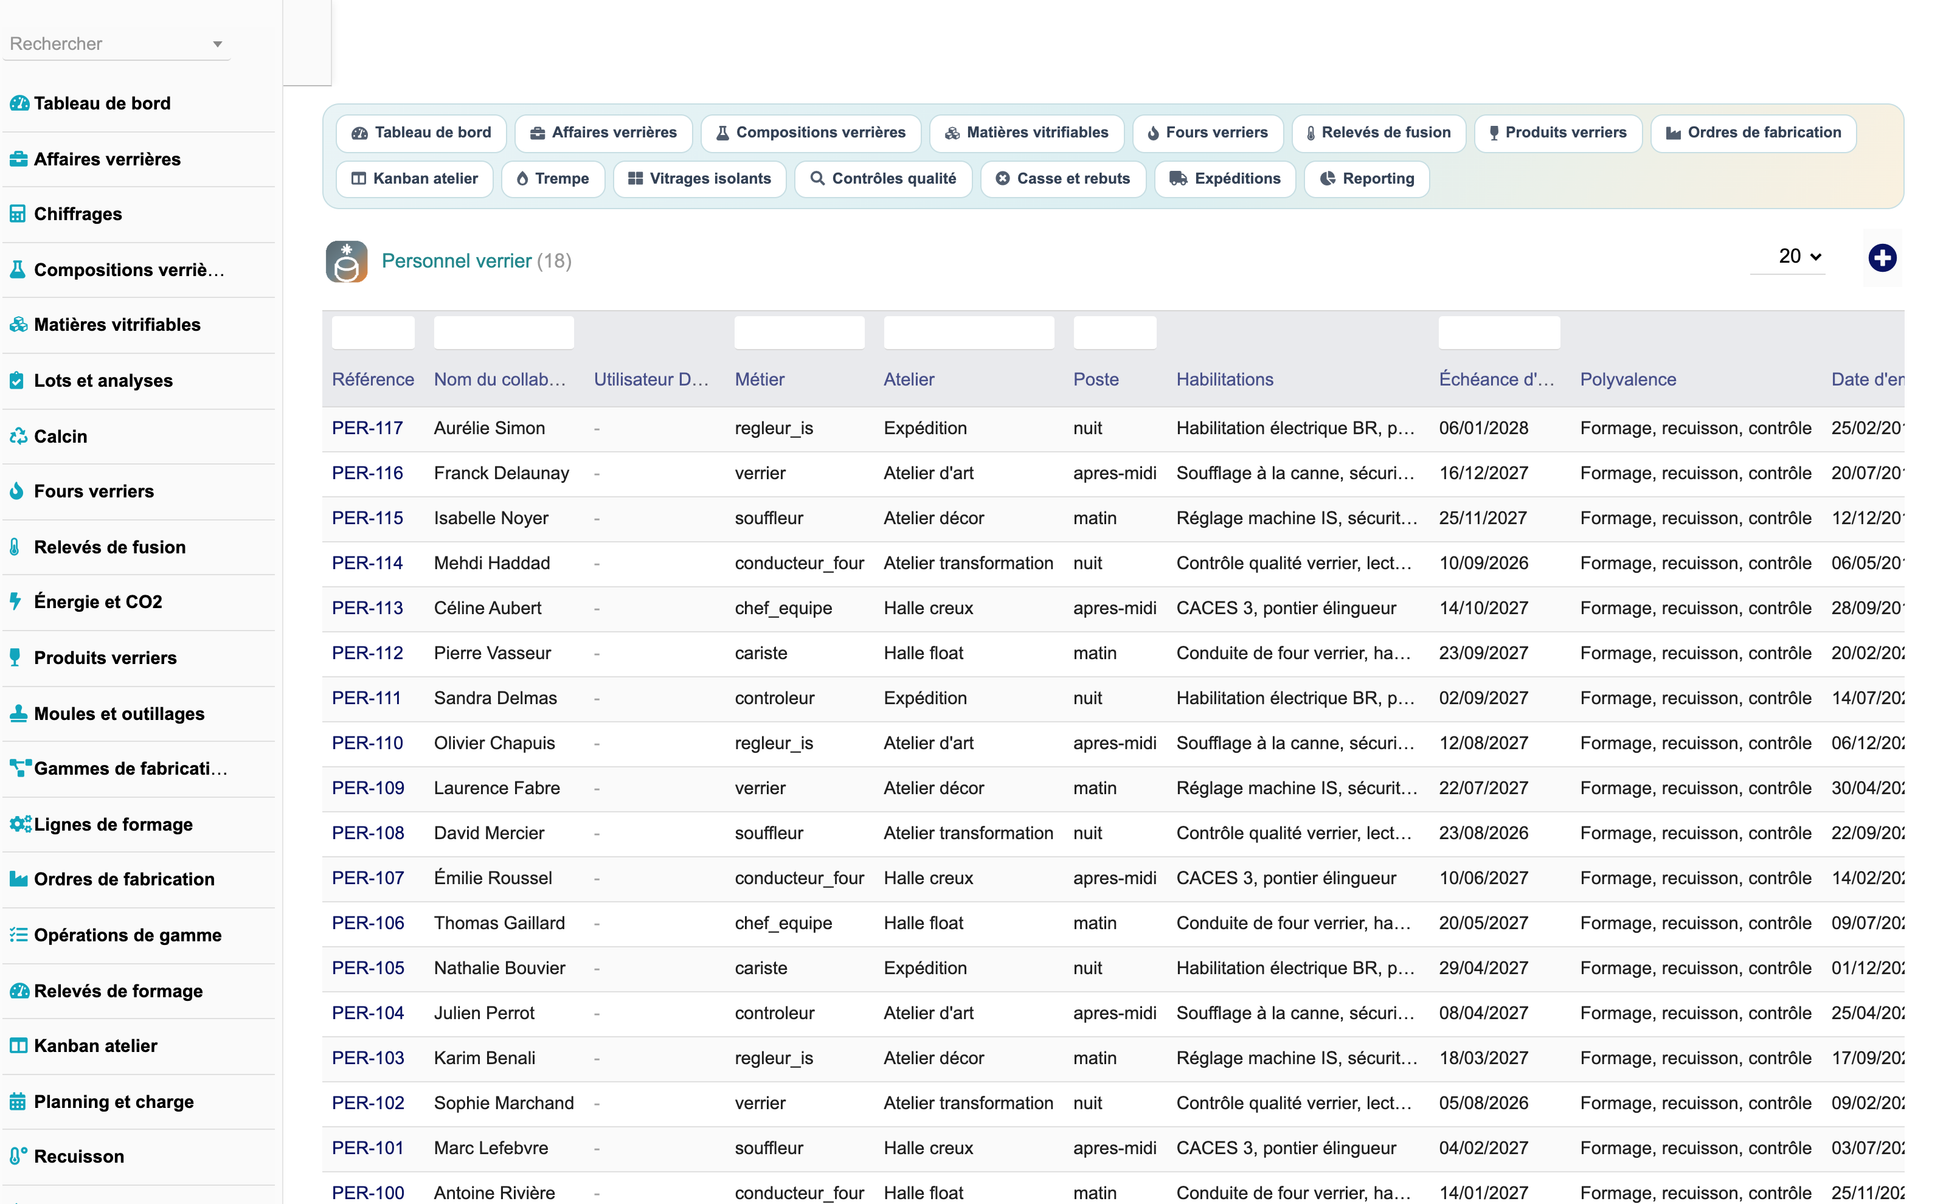Click the Tableau de bord sidebar gauge icon
The image size is (1946, 1204).
(x=18, y=103)
